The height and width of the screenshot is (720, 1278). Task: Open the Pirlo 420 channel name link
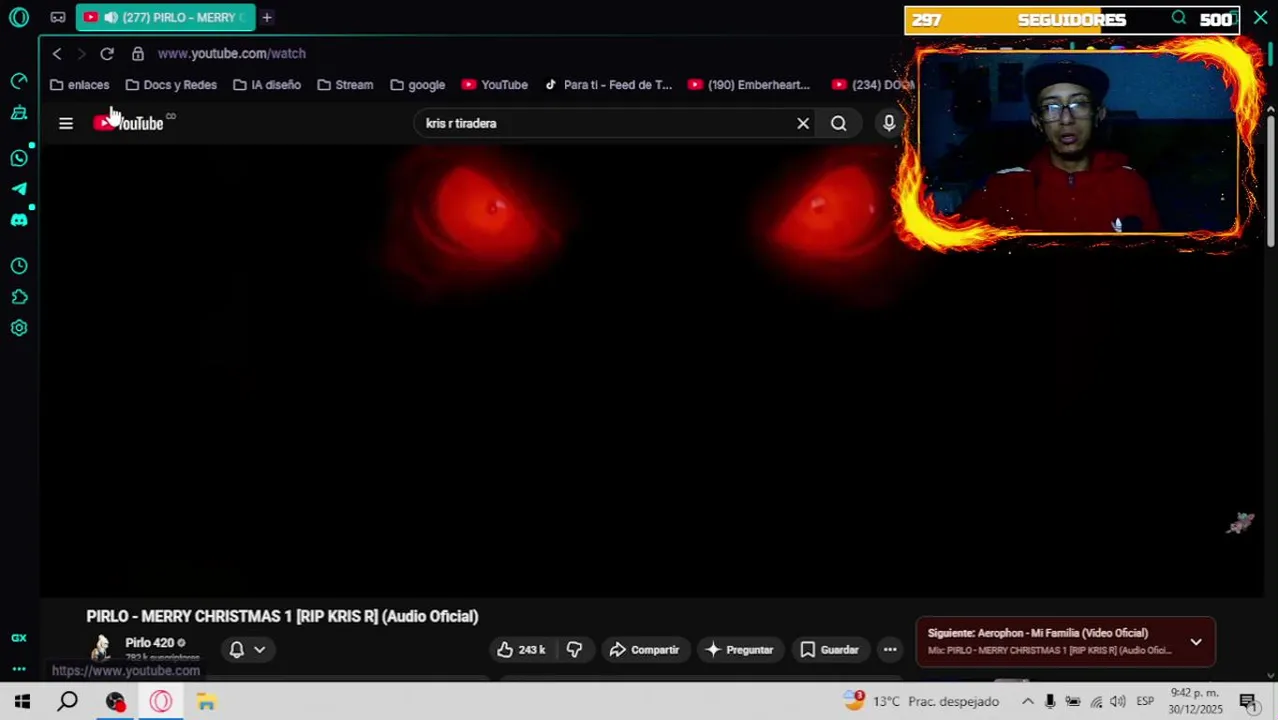[149, 643]
